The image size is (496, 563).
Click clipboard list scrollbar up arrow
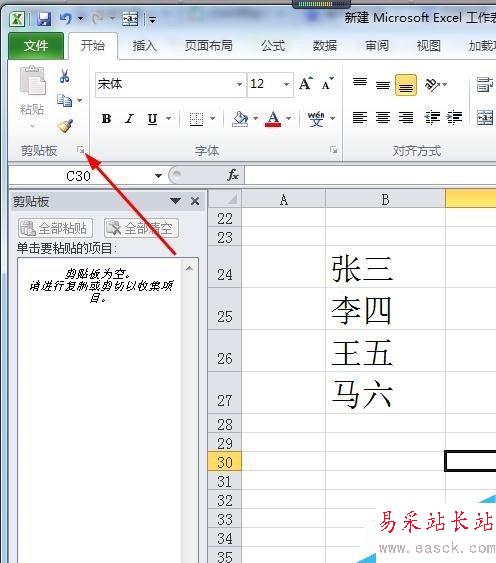[189, 269]
